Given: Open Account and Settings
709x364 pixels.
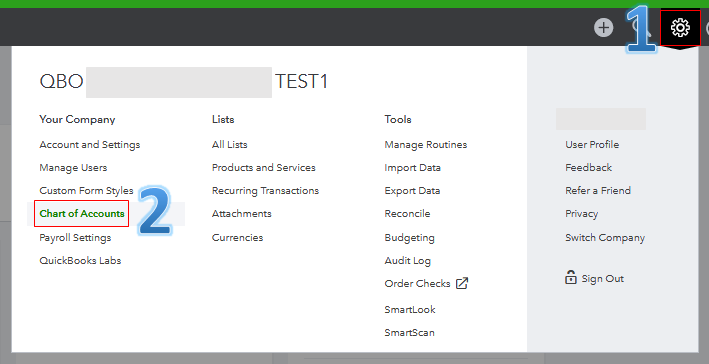Looking at the screenshot, I should (x=90, y=145).
